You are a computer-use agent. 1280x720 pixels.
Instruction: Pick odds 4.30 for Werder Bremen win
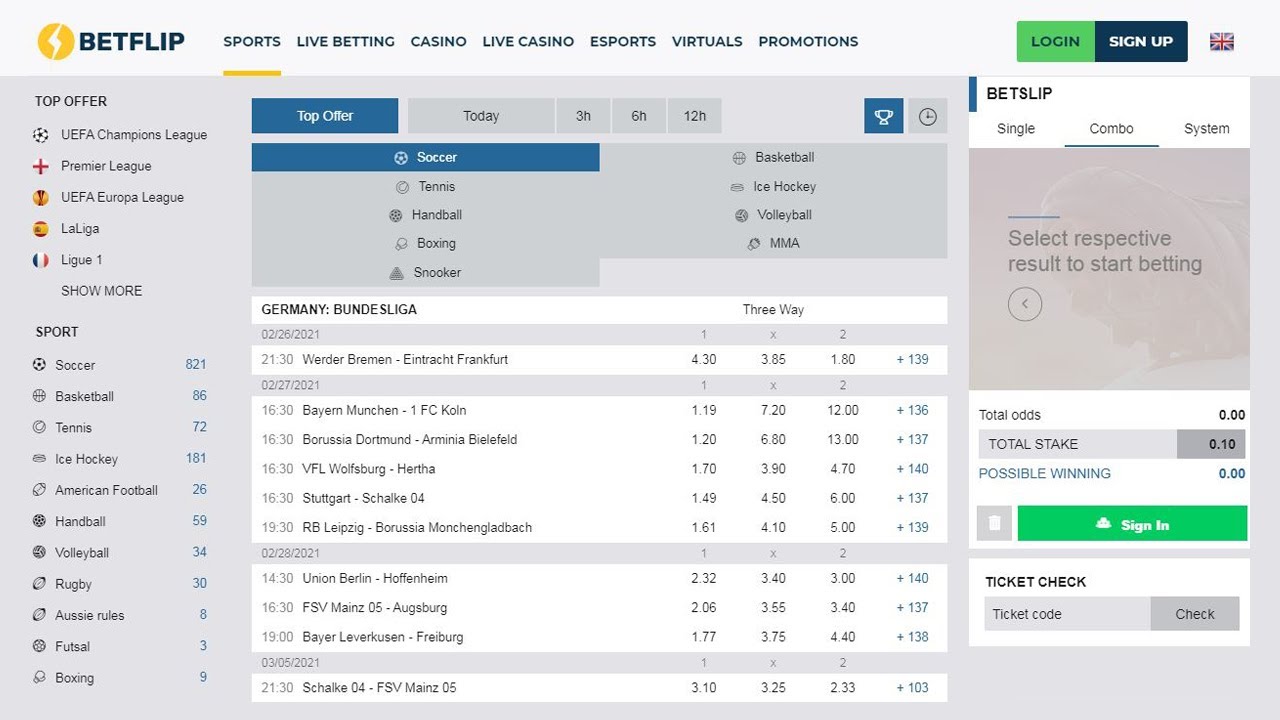click(704, 359)
